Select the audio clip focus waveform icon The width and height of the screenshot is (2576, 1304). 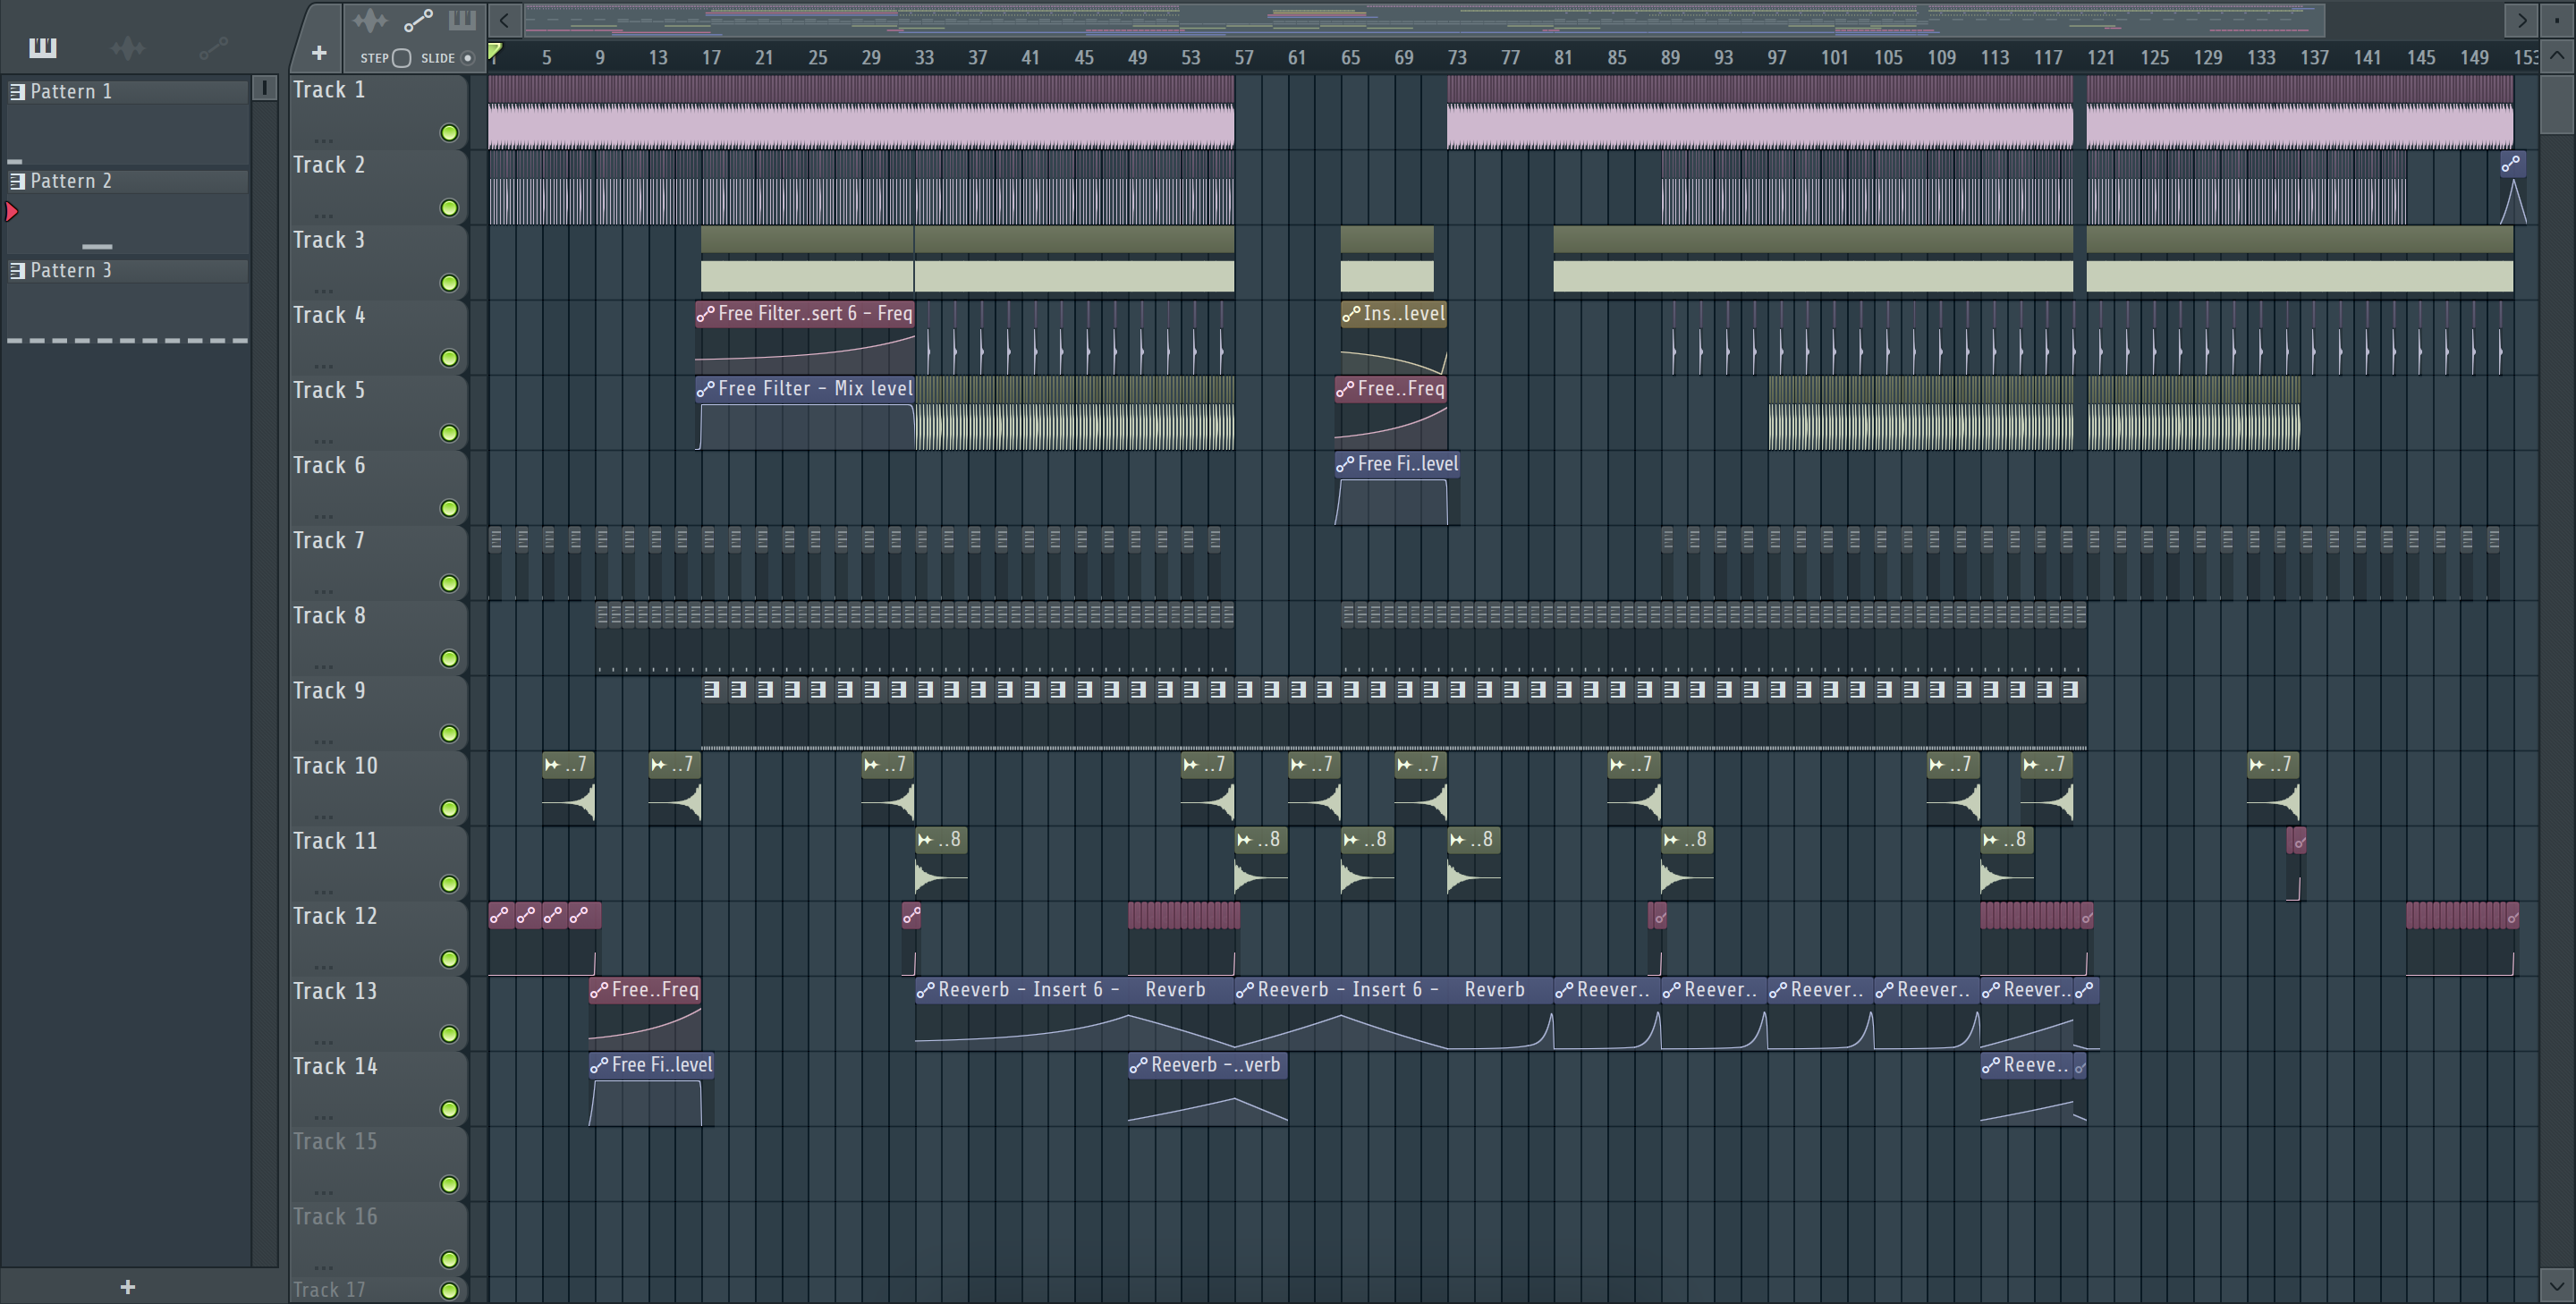(370, 20)
